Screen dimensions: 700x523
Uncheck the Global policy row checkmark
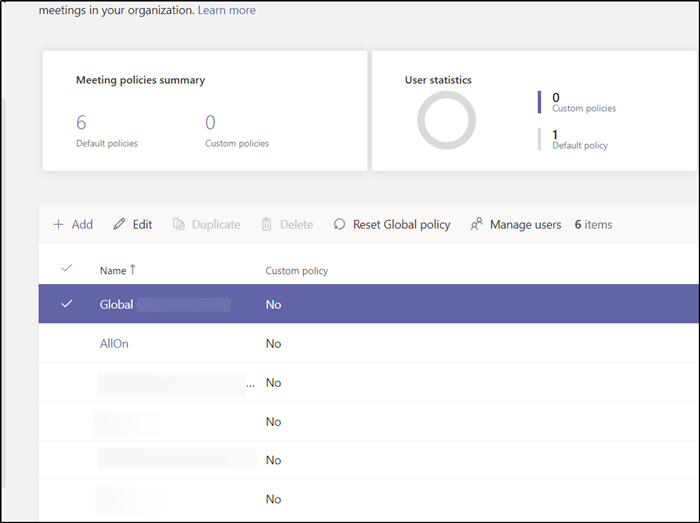tap(67, 304)
